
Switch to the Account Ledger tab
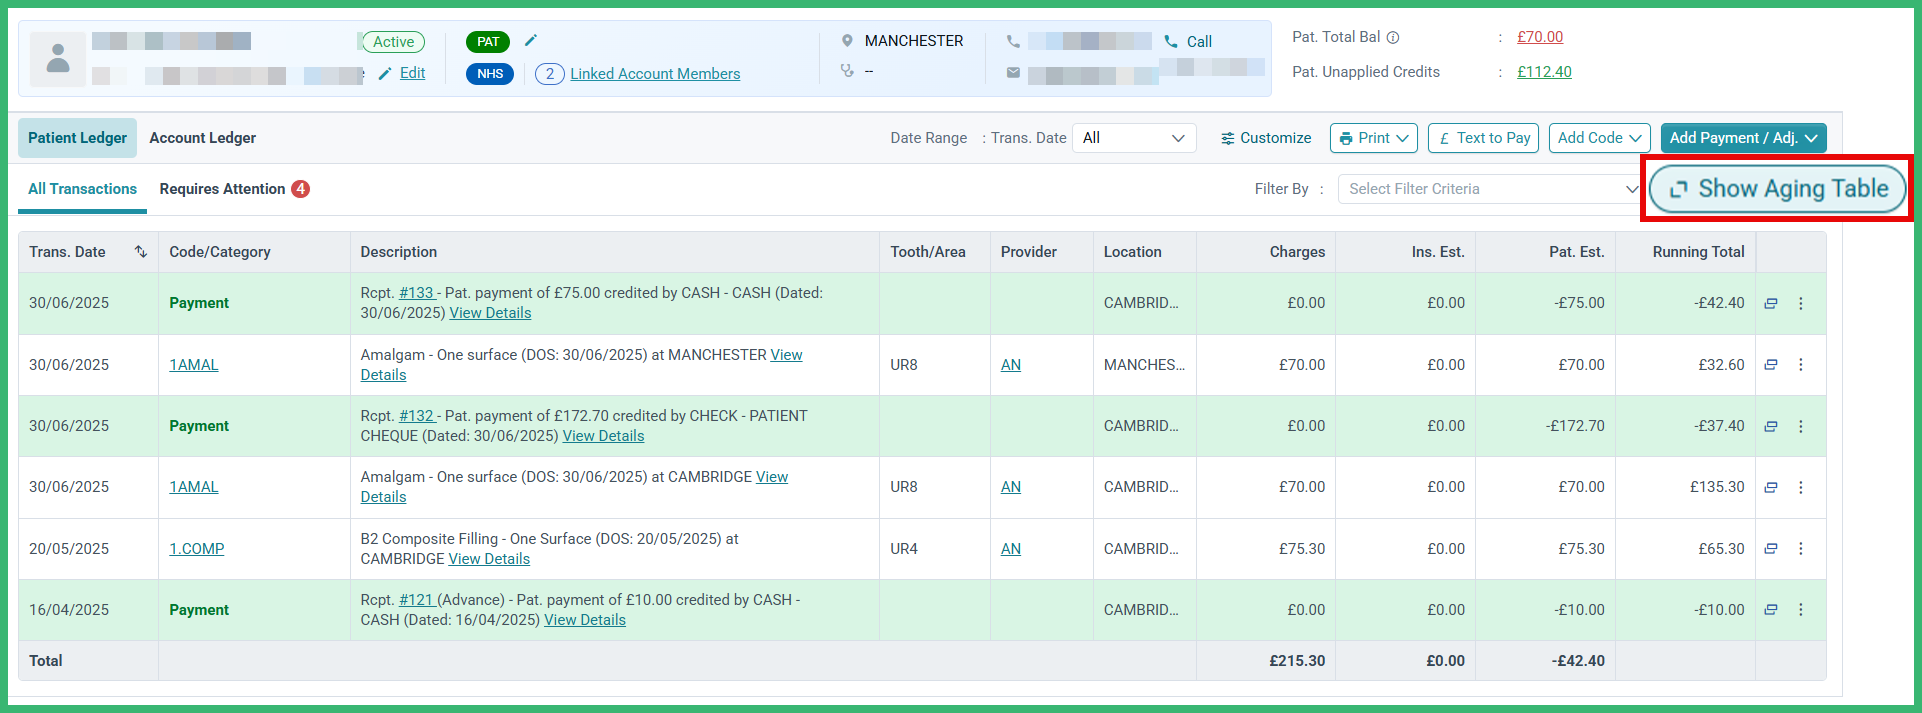[x=203, y=138]
